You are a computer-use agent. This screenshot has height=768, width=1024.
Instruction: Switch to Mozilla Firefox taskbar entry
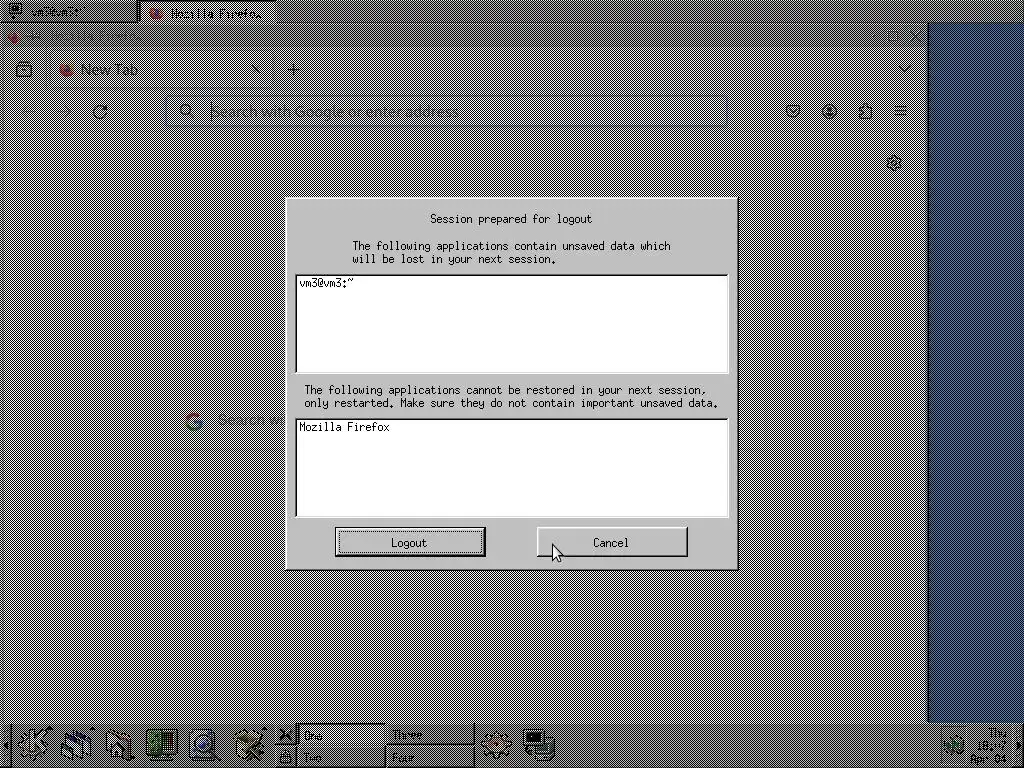click(x=208, y=12)
